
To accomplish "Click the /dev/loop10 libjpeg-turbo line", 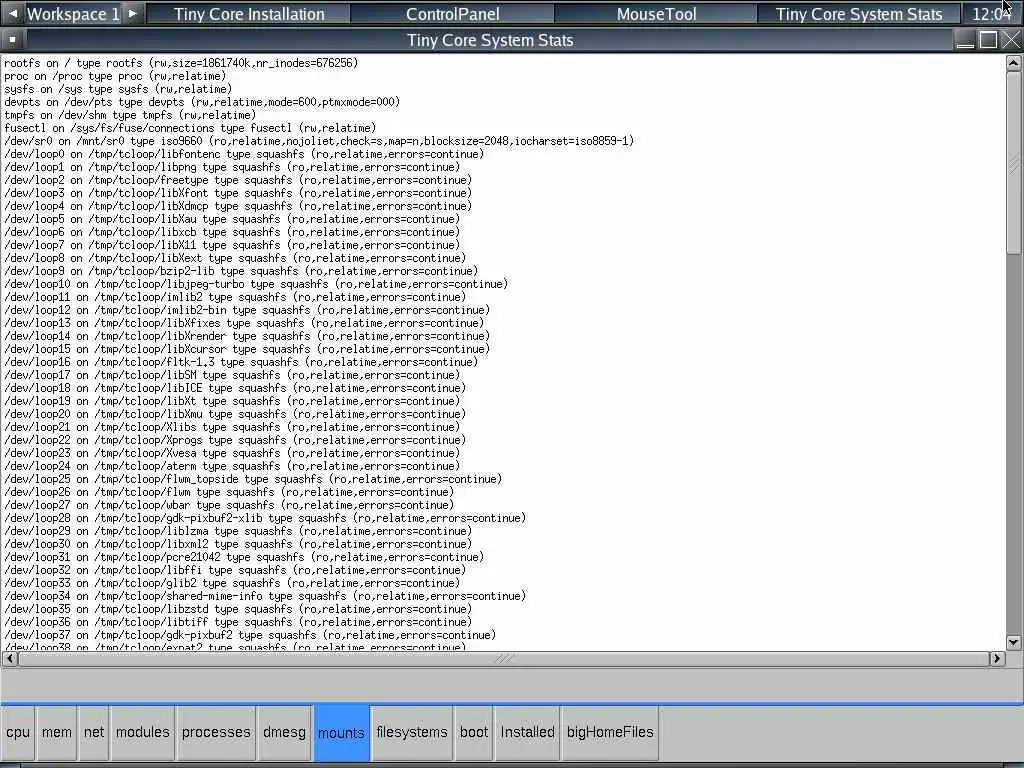I will (x=256, y=284).
